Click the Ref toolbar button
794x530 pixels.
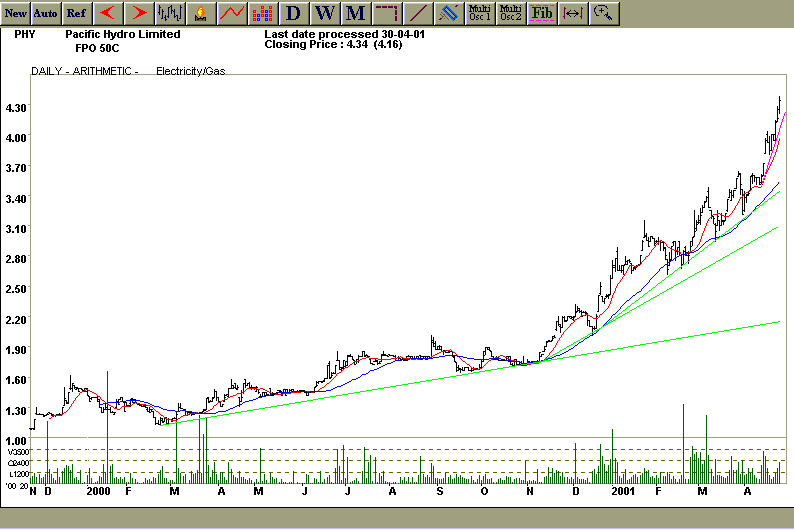point(76,13)
